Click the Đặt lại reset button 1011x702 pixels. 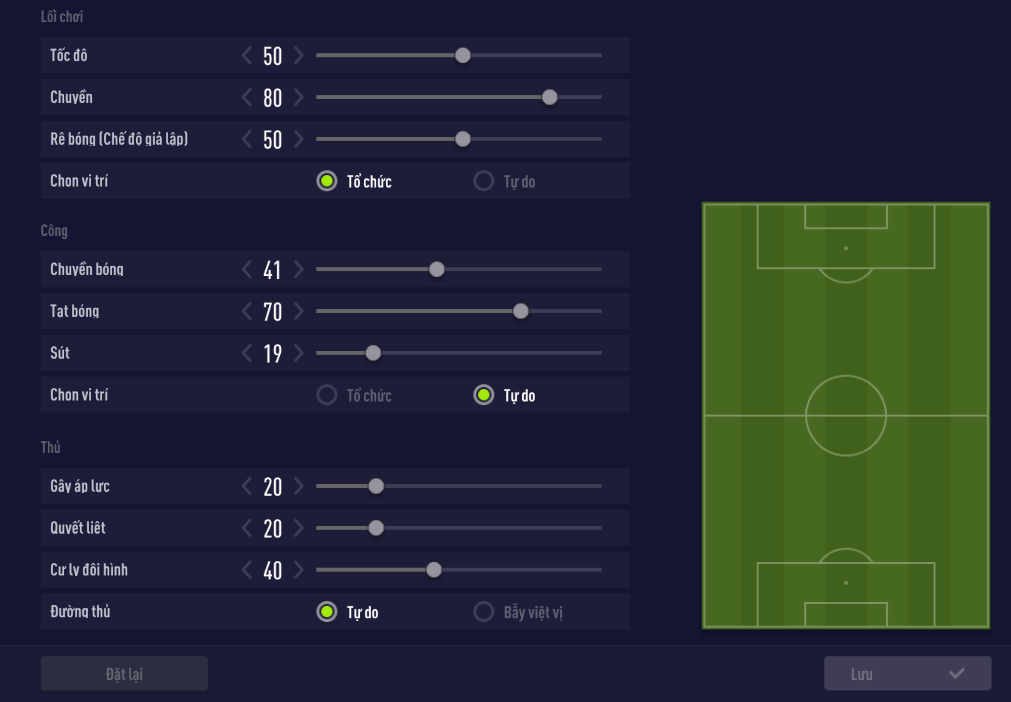[124, 674]
